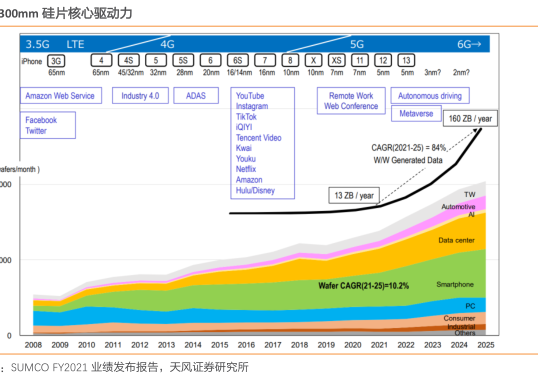
Task: Click the iPhone 6S model box
Action: point(237,60)
